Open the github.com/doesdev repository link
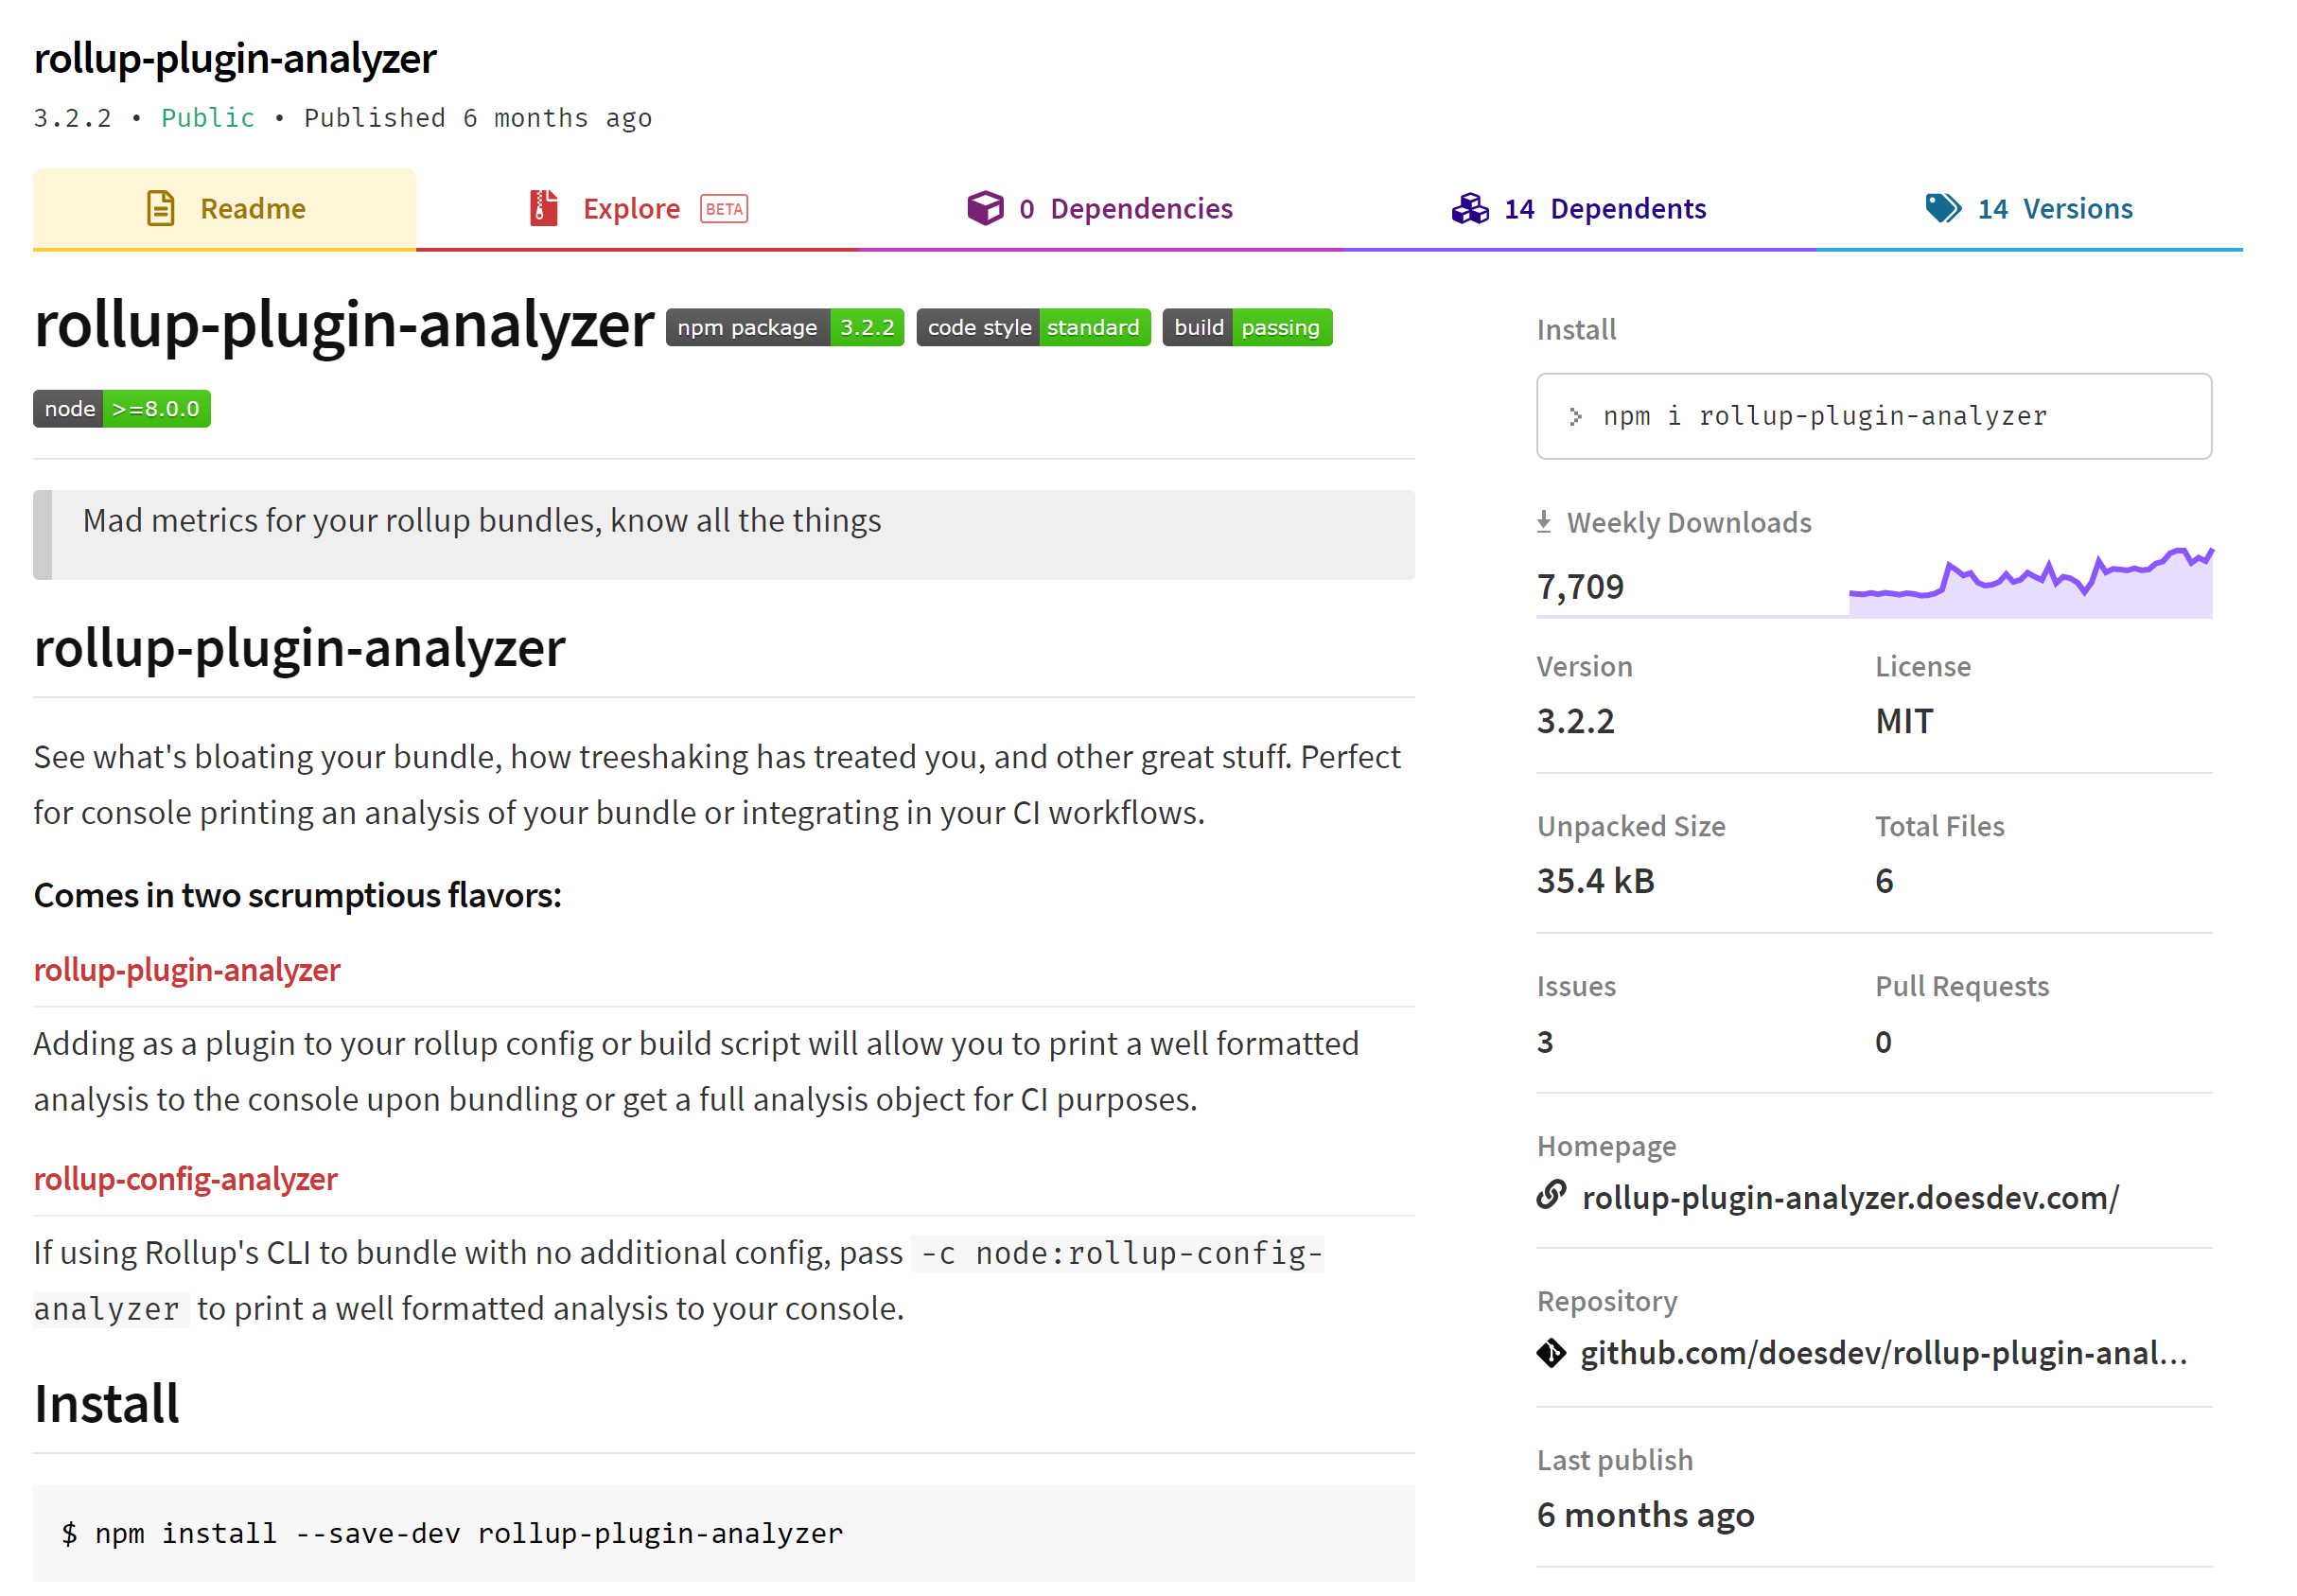The height and width of the screenshot is (1596, 2297). coord(1884,1353)
